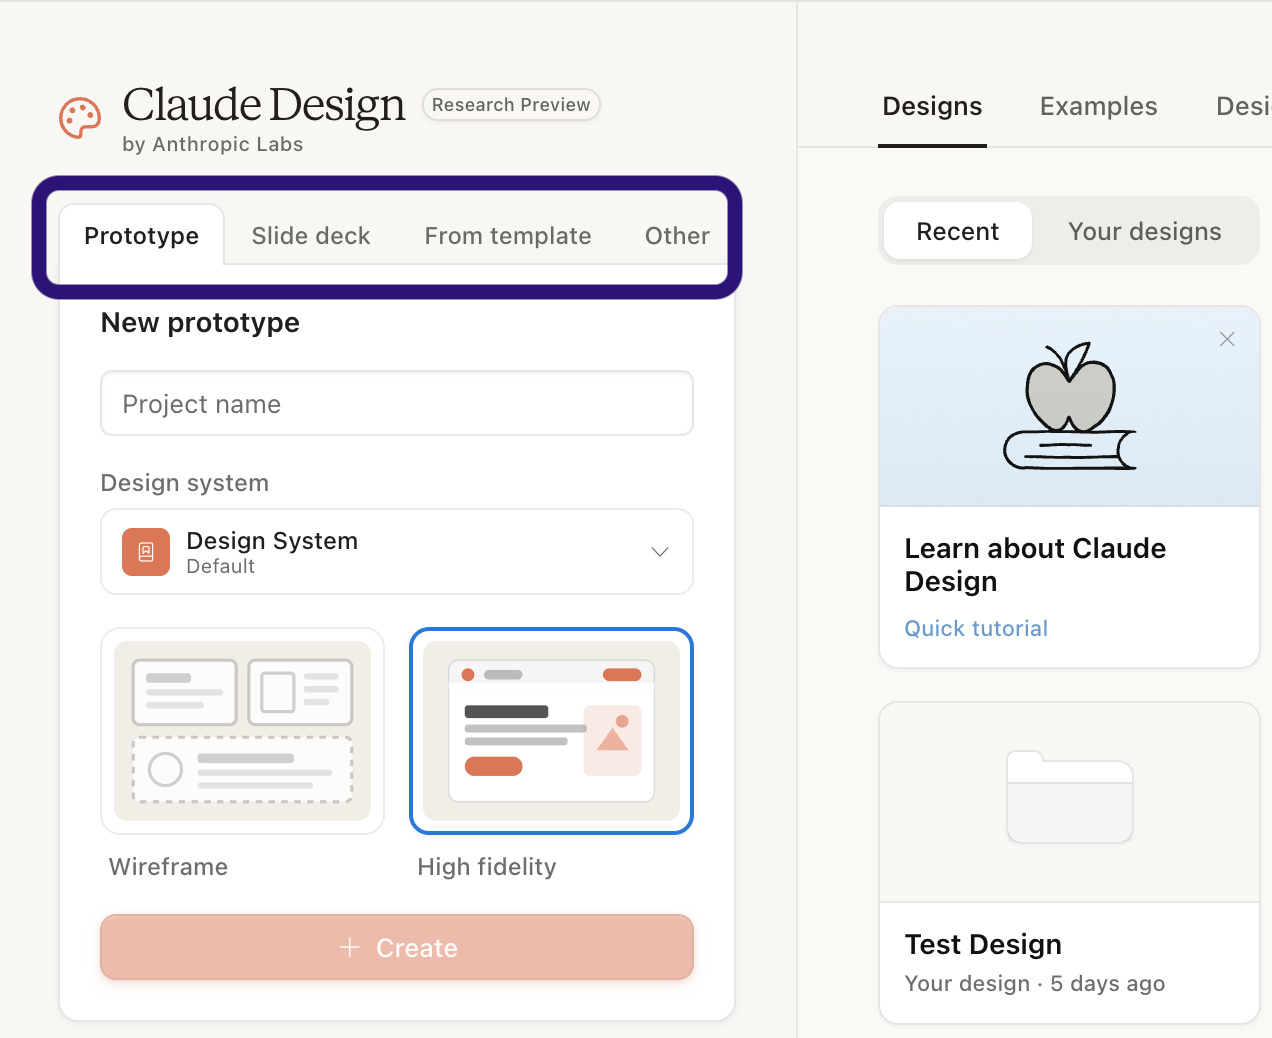Click the High fidelity label text
Viewport: 1272px width, 1038px height.
(487, 866)
